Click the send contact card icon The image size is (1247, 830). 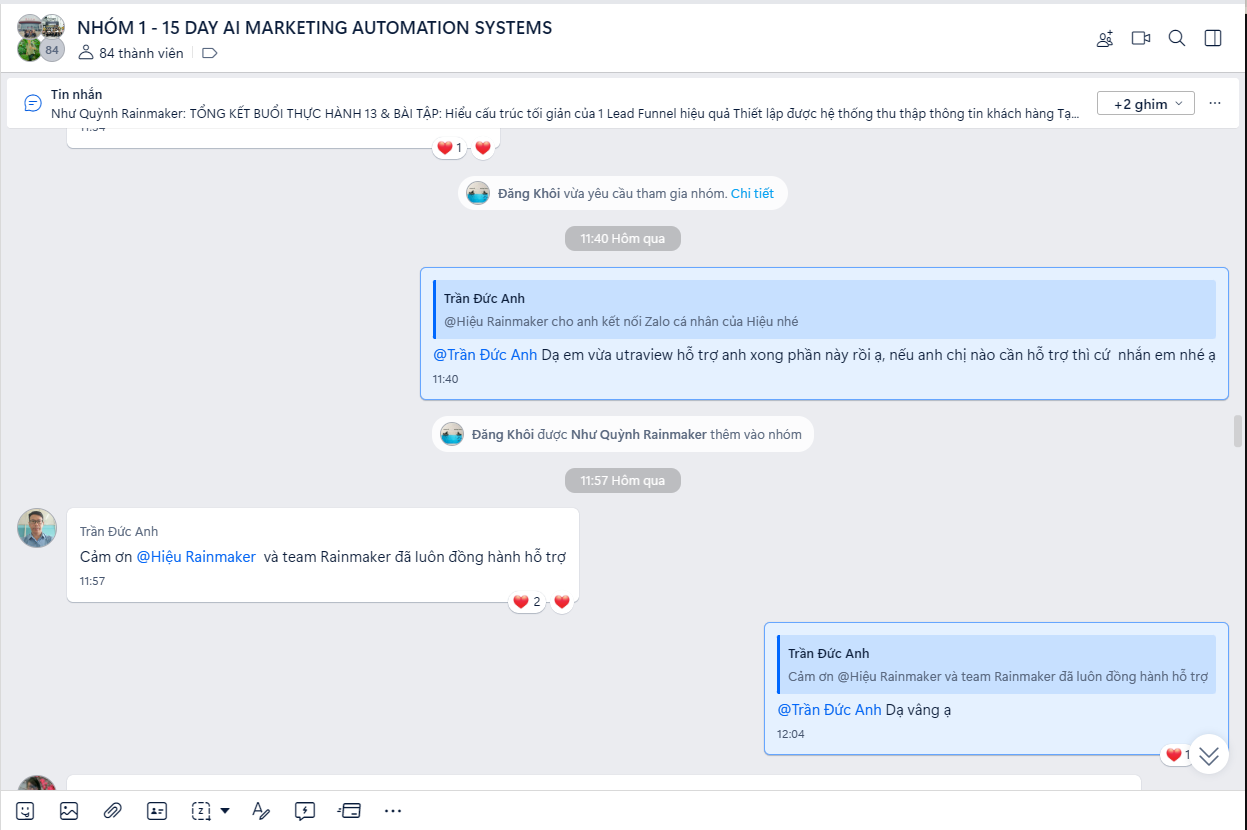[157, 811]
